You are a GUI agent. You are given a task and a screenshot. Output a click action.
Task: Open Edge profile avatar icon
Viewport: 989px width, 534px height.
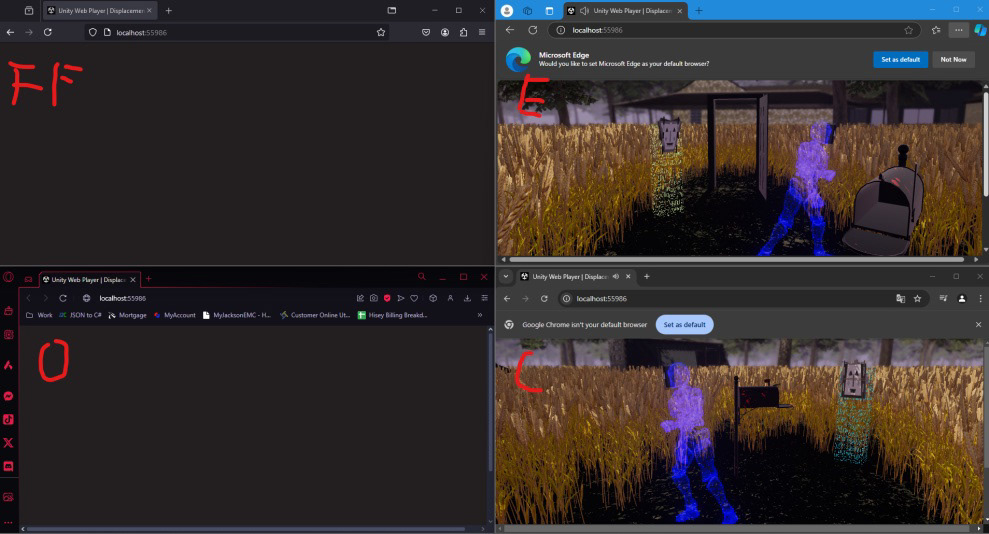coord(506,11)
